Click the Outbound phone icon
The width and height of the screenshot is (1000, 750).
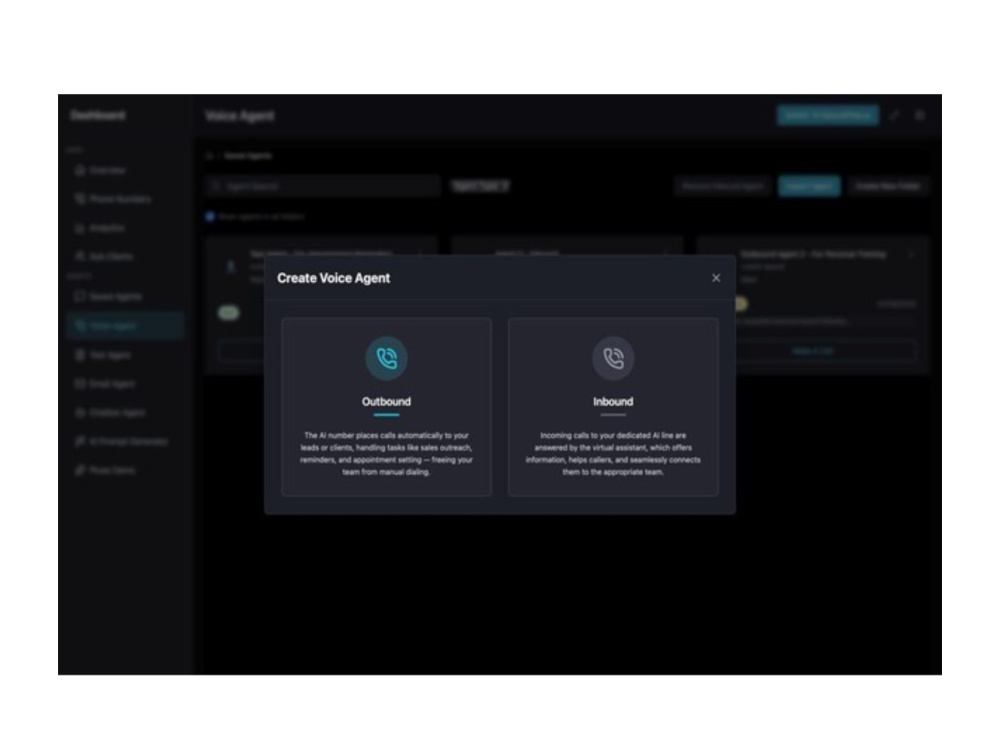pos(386,358)
